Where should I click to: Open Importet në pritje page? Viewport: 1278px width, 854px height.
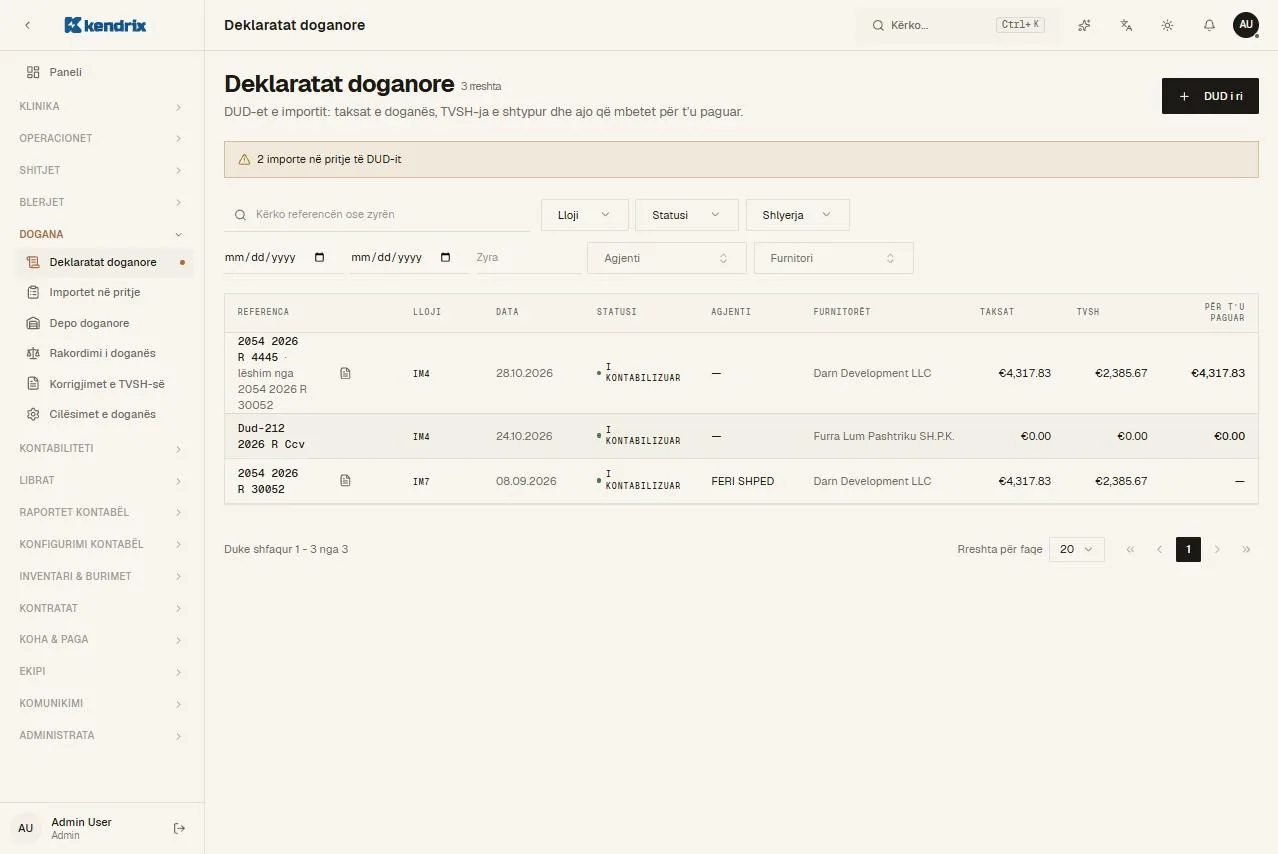coord(102,292)
